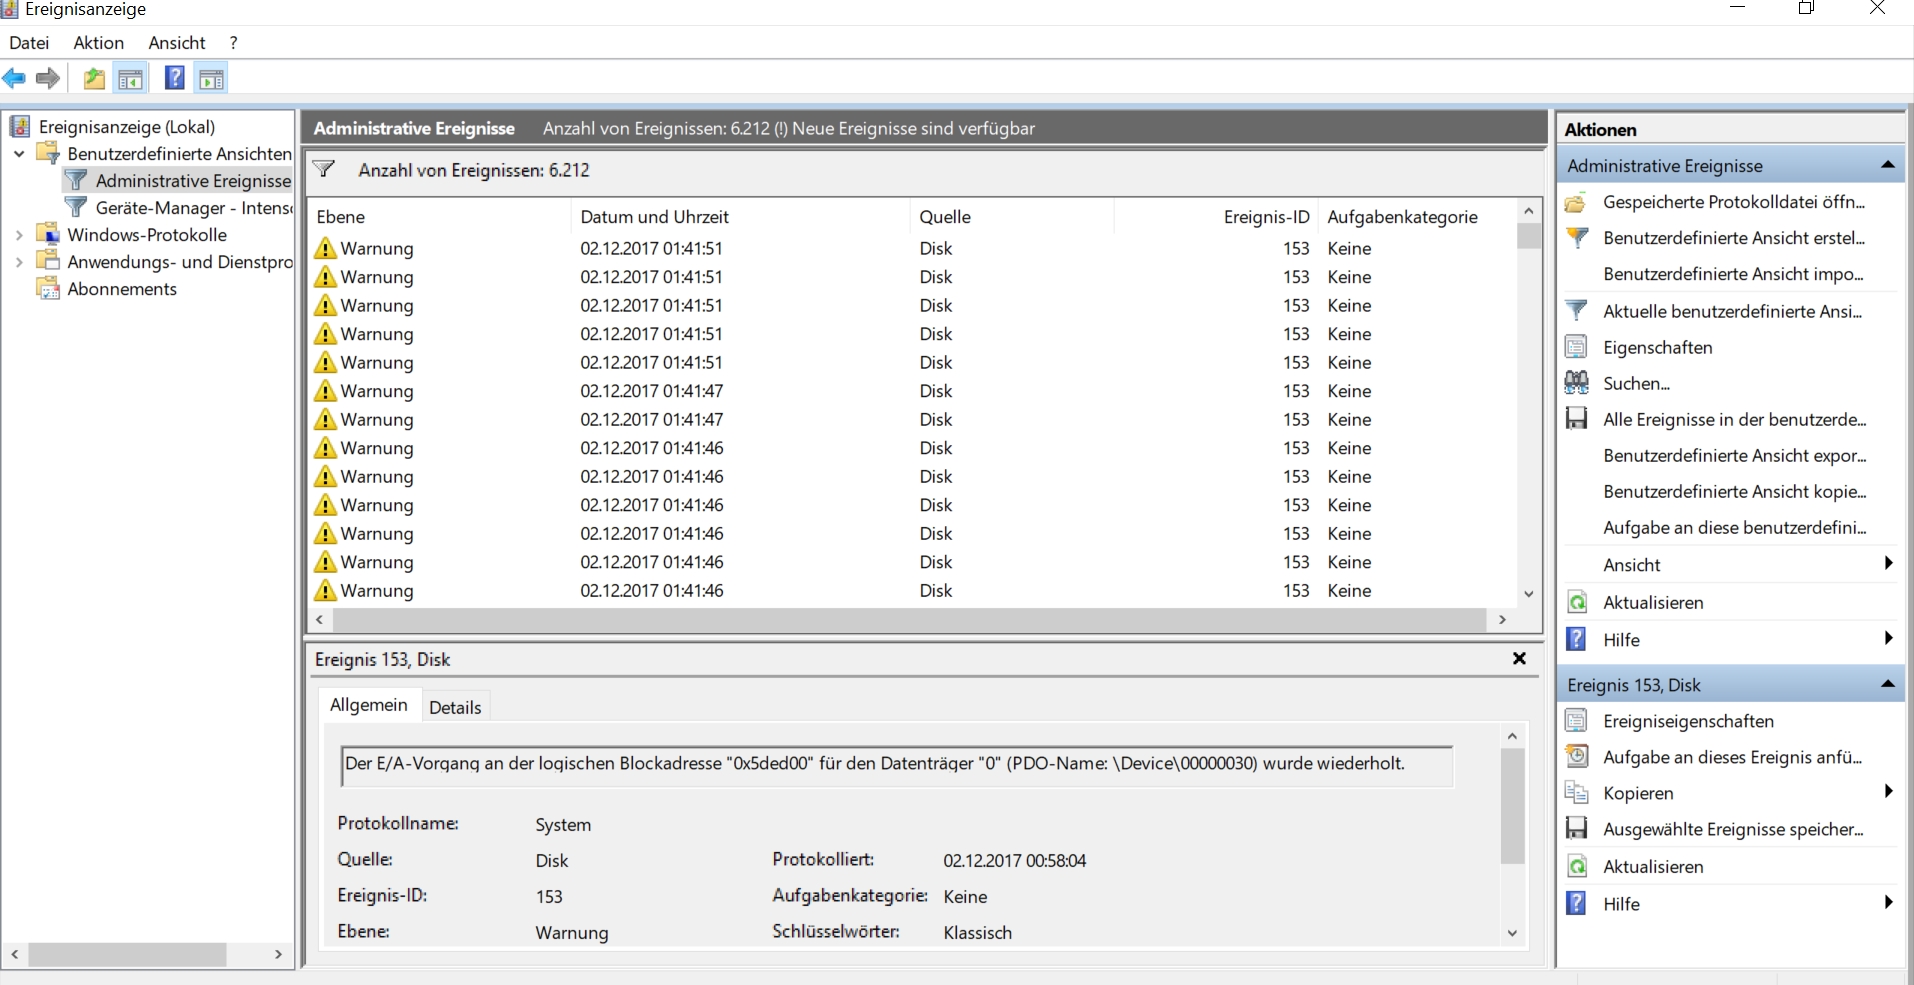
Task: Click Aktualisieren under Ereignis 153, Disk section
Action: point(1652,866)
